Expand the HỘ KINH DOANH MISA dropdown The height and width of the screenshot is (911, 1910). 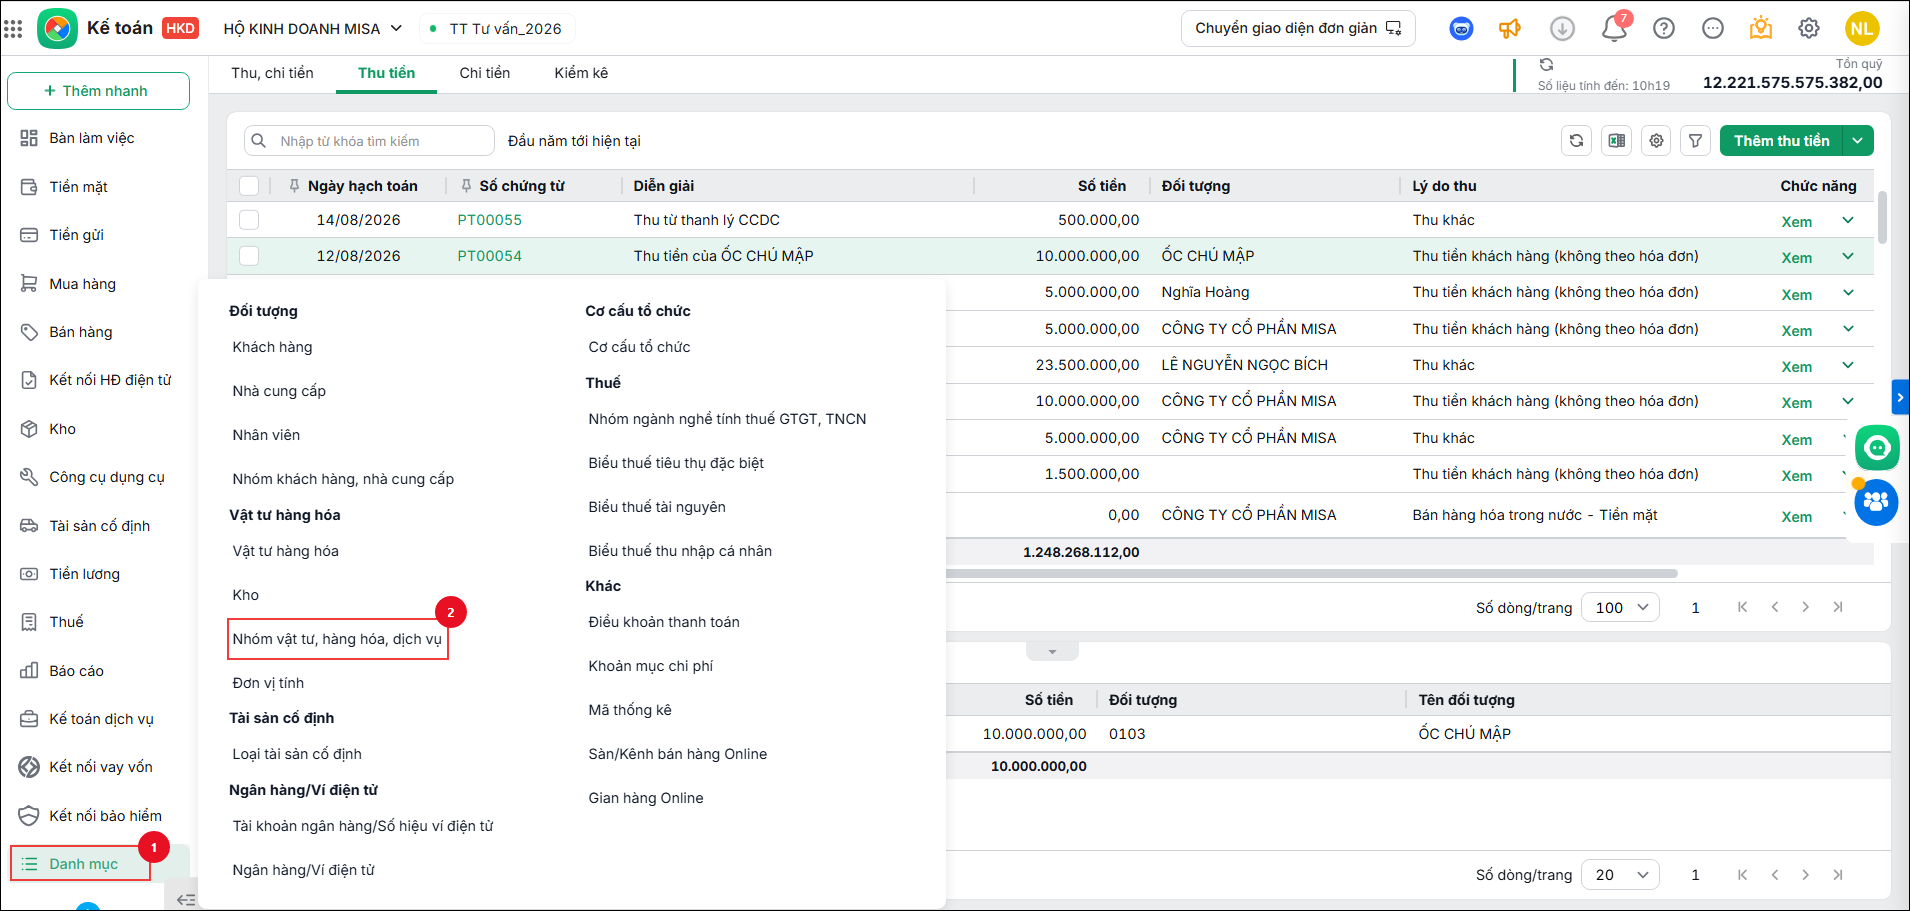397,29
